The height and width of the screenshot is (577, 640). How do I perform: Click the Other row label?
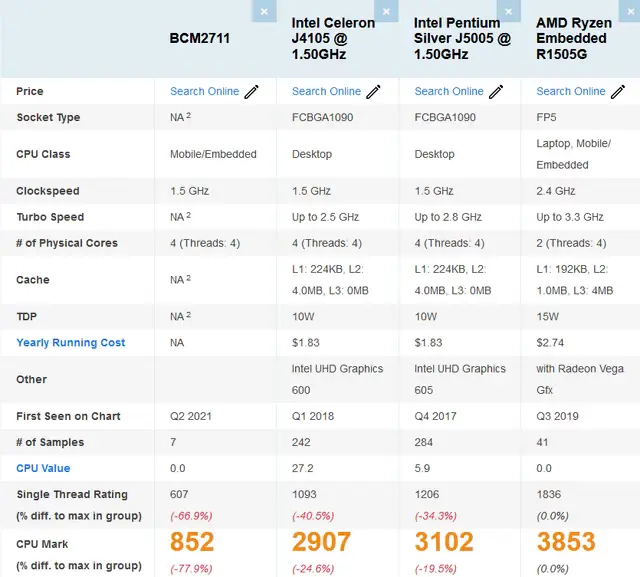coord(31,379)
